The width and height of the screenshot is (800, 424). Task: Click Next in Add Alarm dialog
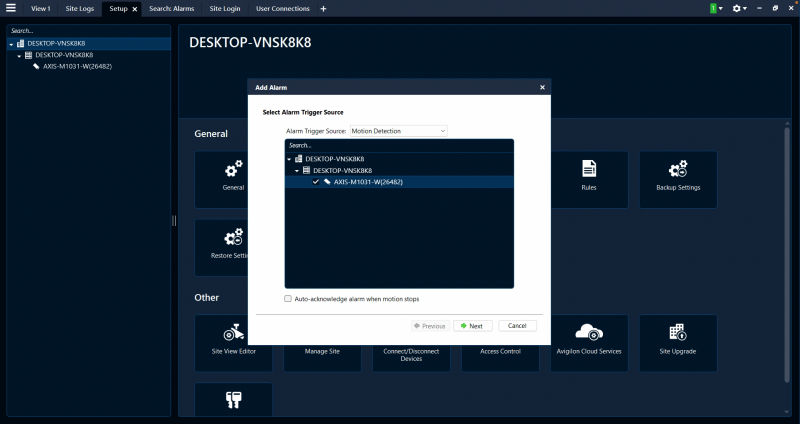pyautogui.click(x=472, y=326)
